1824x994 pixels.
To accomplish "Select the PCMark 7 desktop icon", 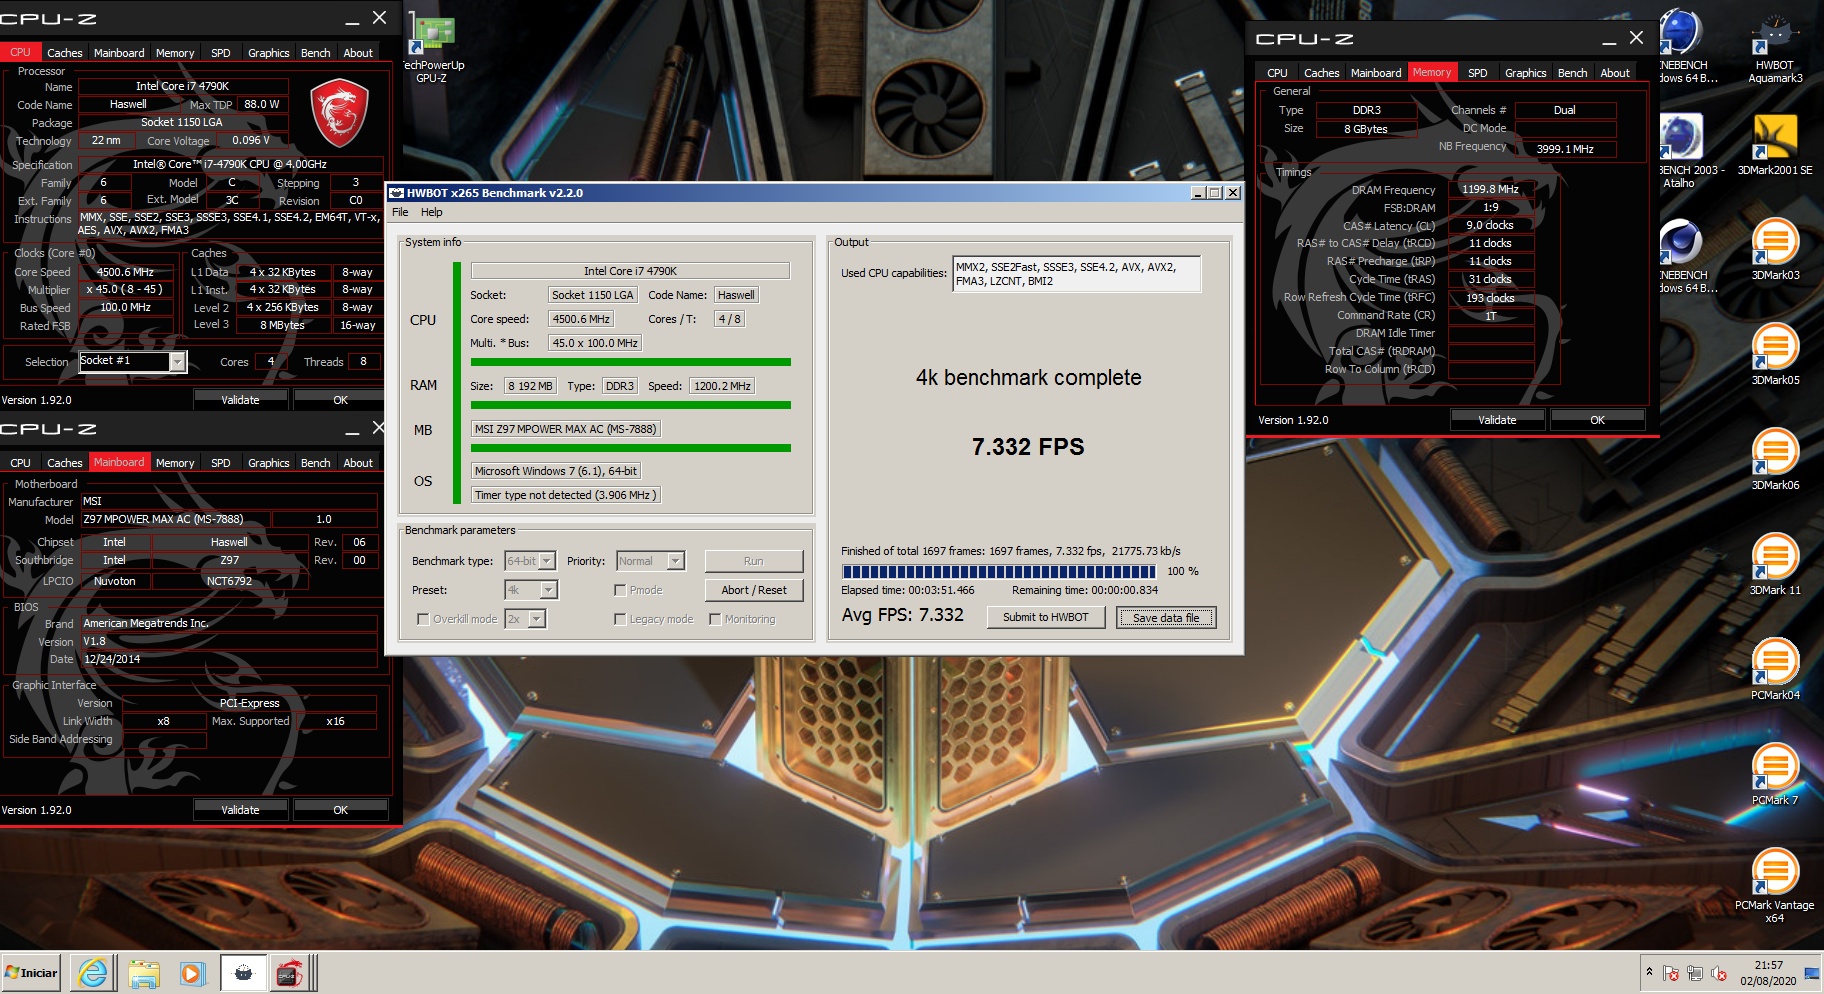I will coord(1775,774).
